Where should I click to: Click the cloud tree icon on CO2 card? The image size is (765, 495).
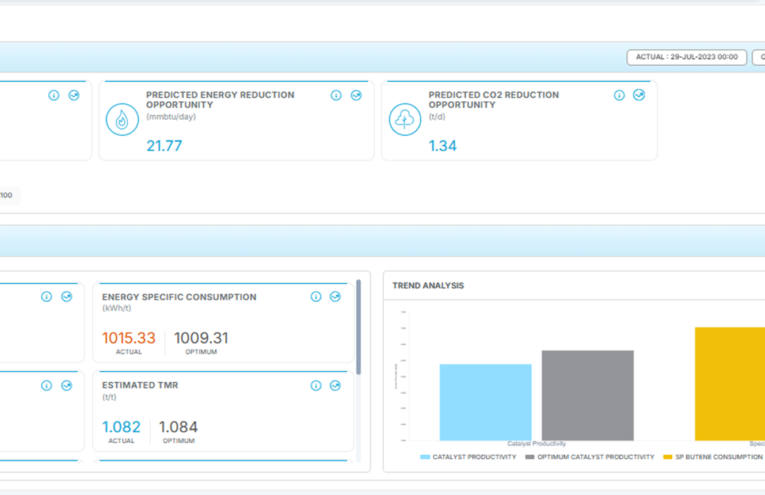point(405,119)
